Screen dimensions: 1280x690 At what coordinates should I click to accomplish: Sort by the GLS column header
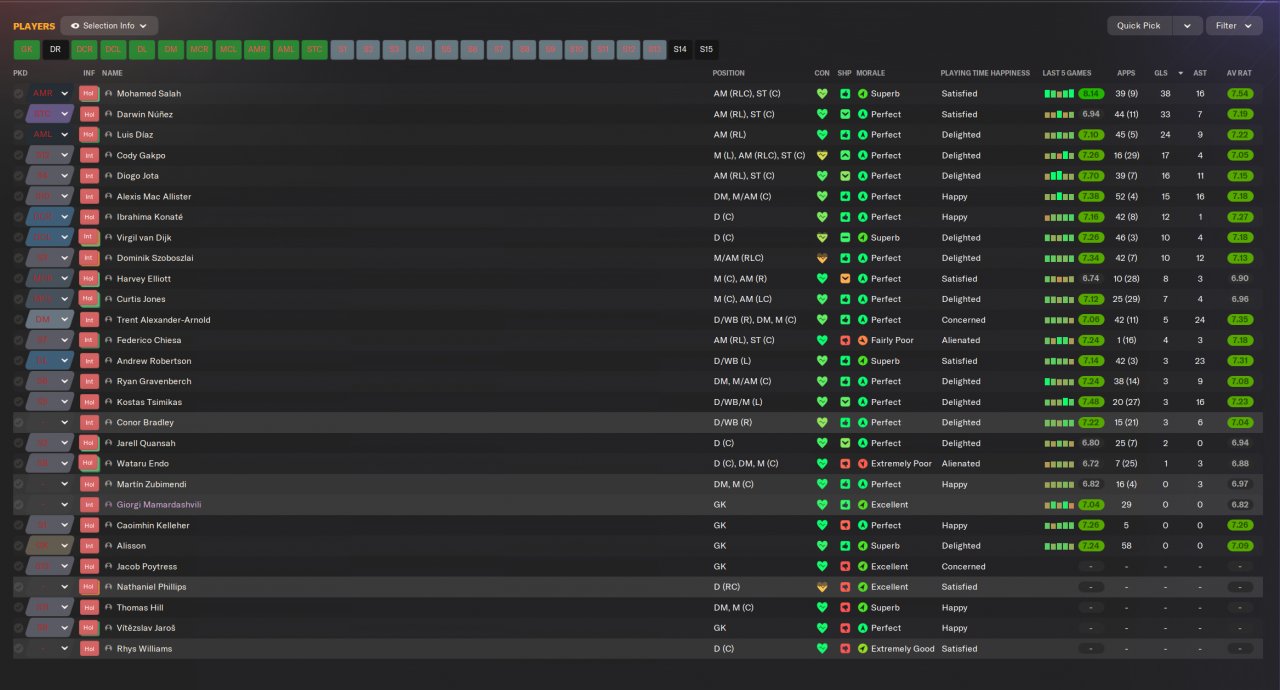pyautogui.click(x=1160, y=73)
